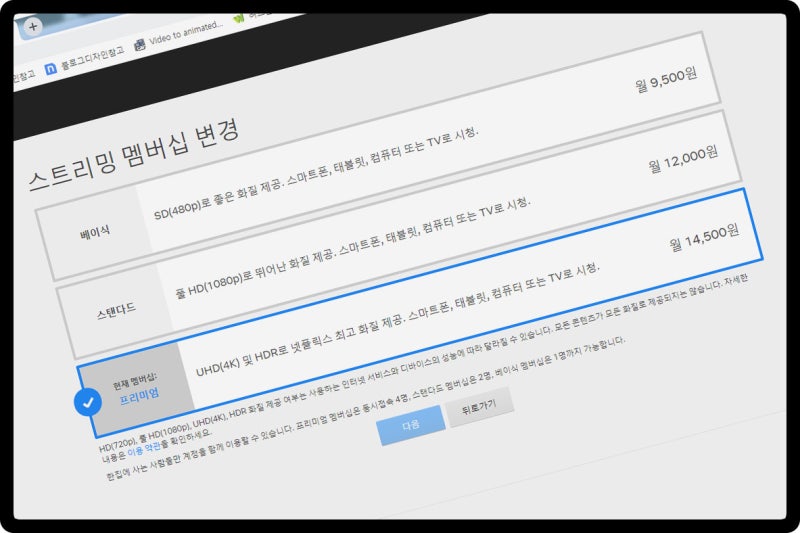Open a new browser tab with plus button

point(33,27)
